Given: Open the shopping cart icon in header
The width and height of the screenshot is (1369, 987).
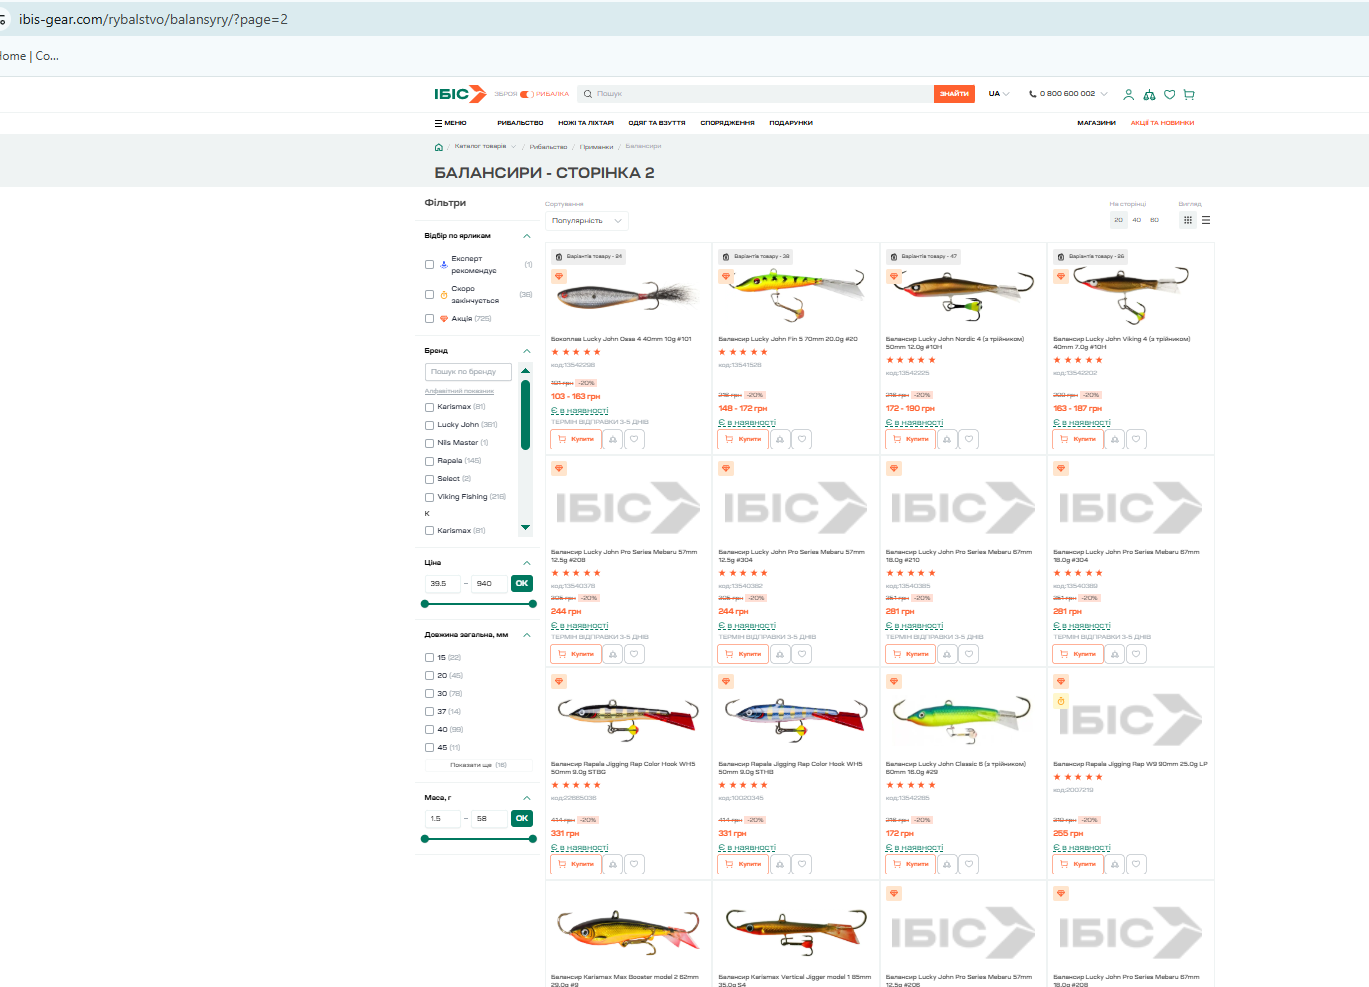Looking at the screenshot, I should pos(1189,94).
